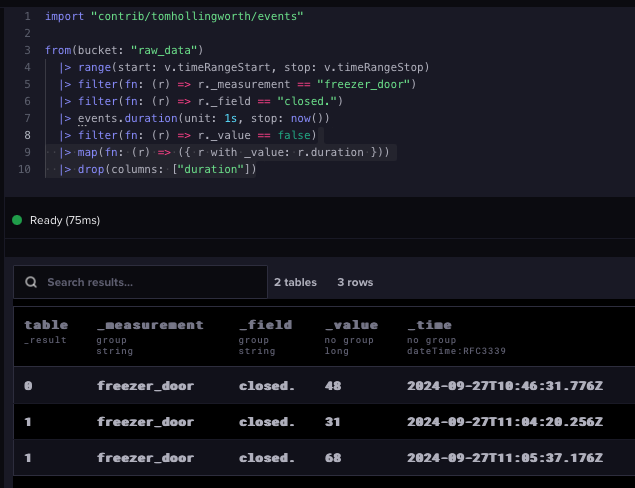This screenshot has height=488, width=635.
Task: Click the drop columns line of code
Action: click(167, 169)
